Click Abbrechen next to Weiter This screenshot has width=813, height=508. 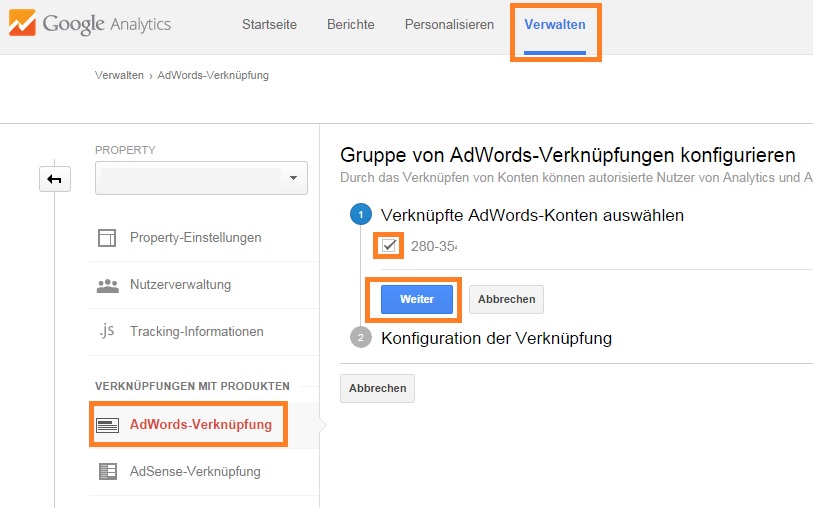click(x=507, y=299)
